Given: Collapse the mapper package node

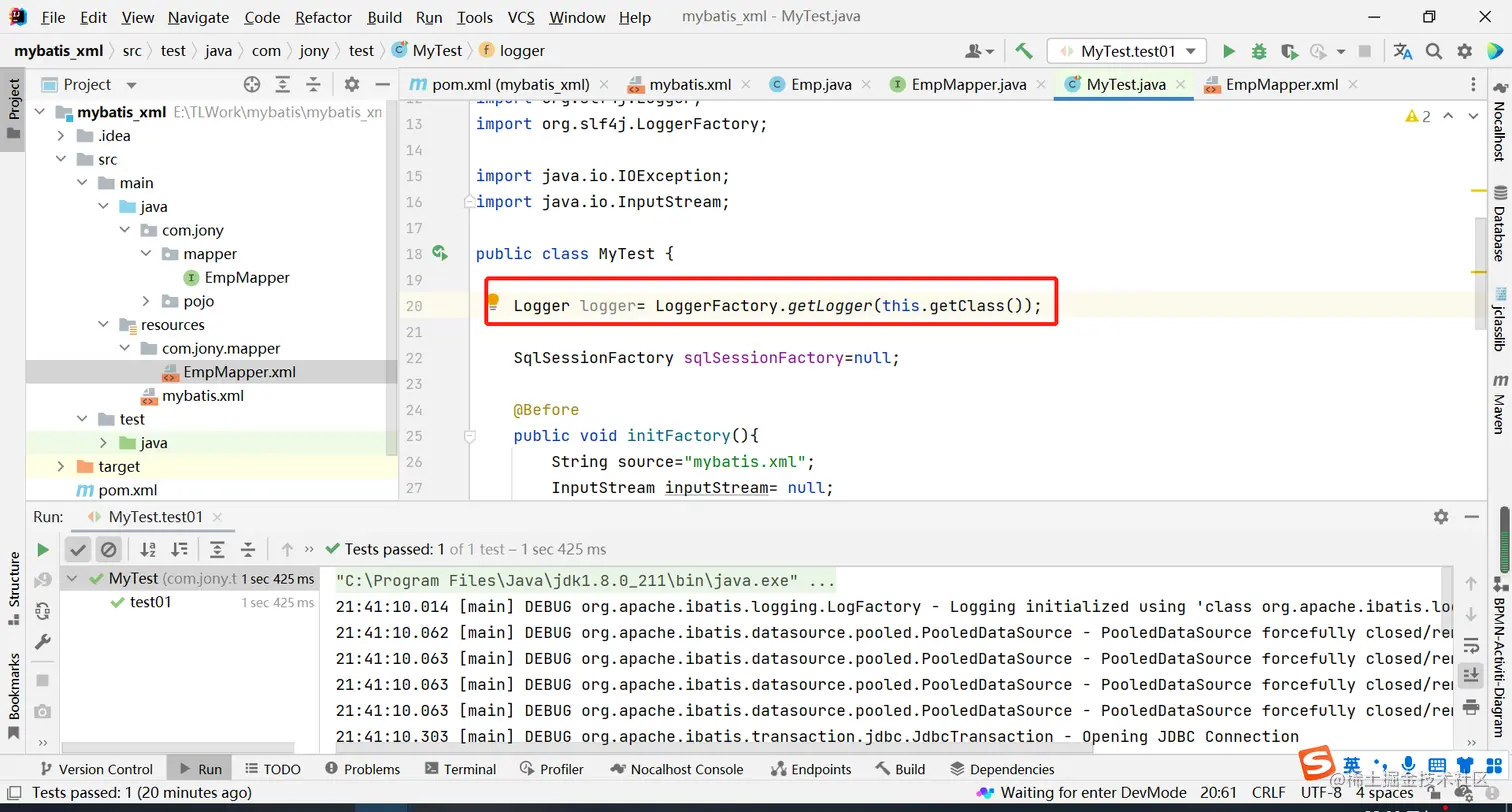Looking at the screenshot, I should click(146, 254).
